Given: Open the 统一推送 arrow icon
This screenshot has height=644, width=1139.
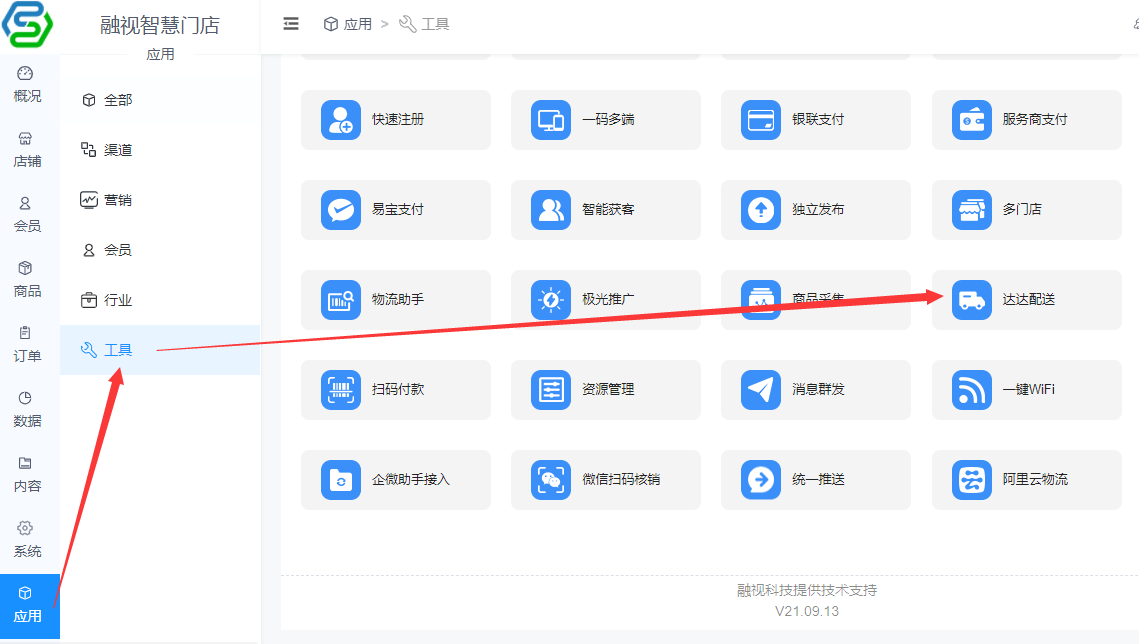Looking at the screenshot, I should (x=761, y=480).
